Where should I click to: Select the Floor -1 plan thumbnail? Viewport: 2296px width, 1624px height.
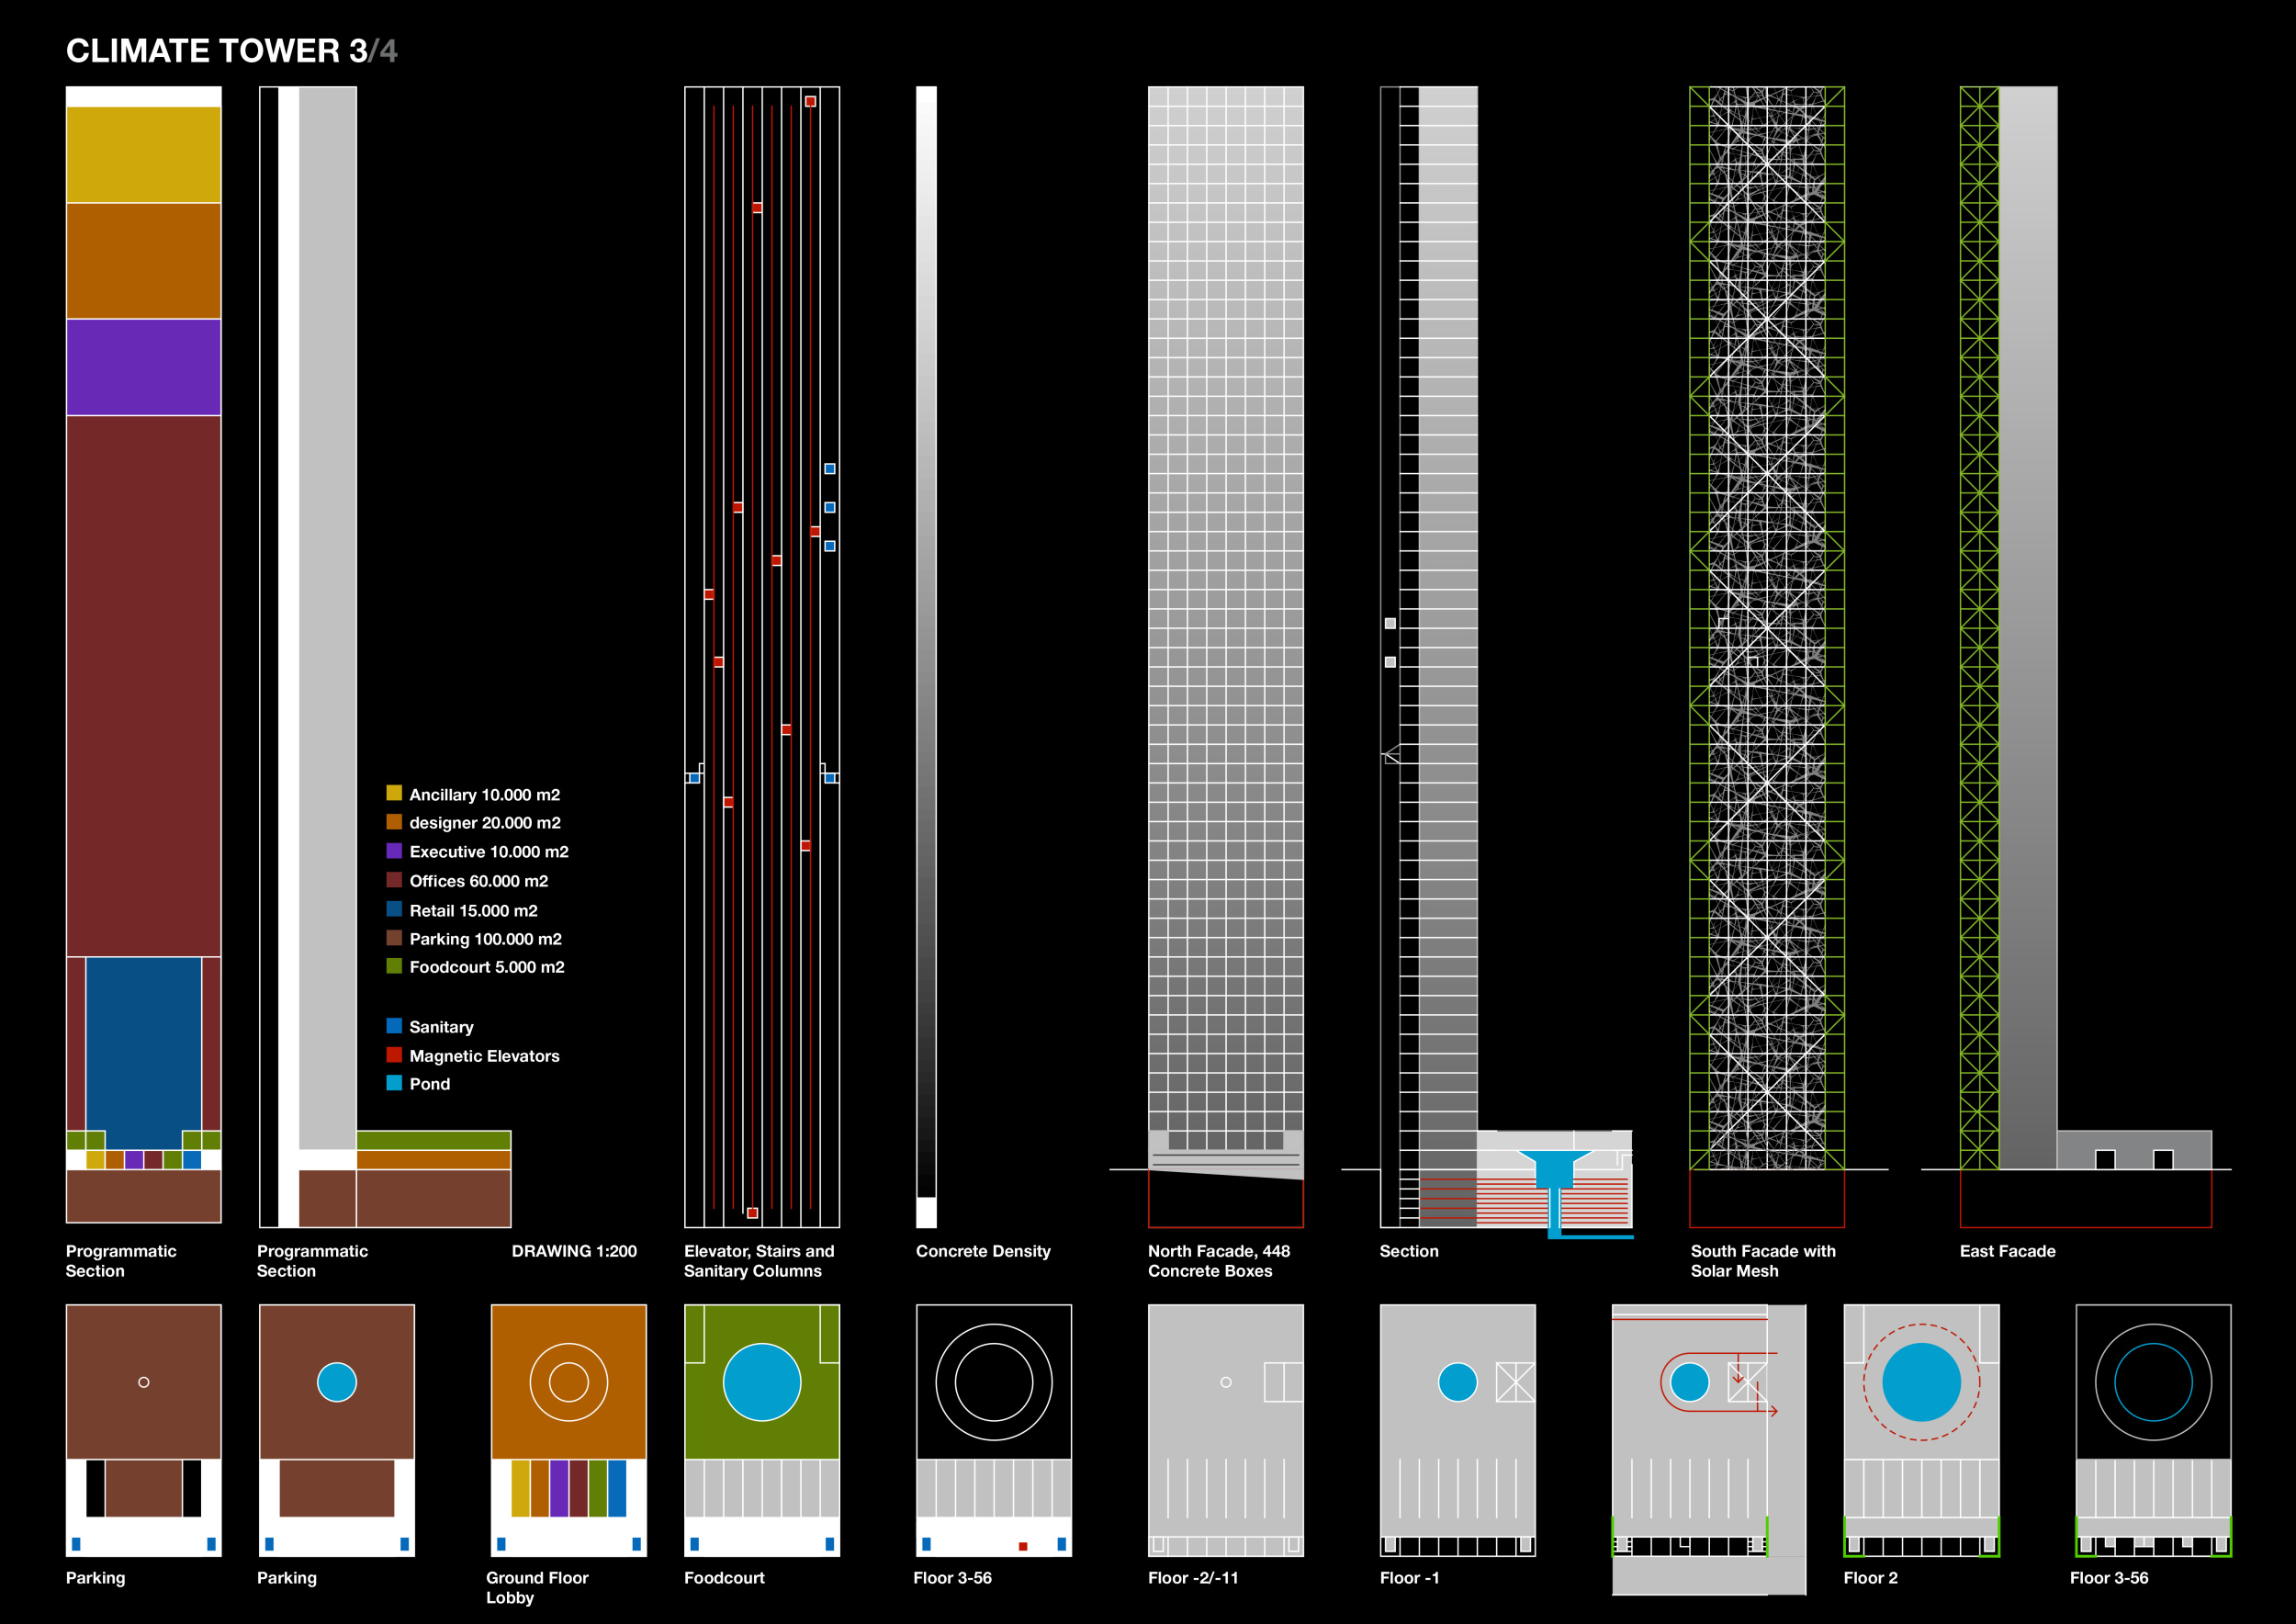(1457, 1429)
